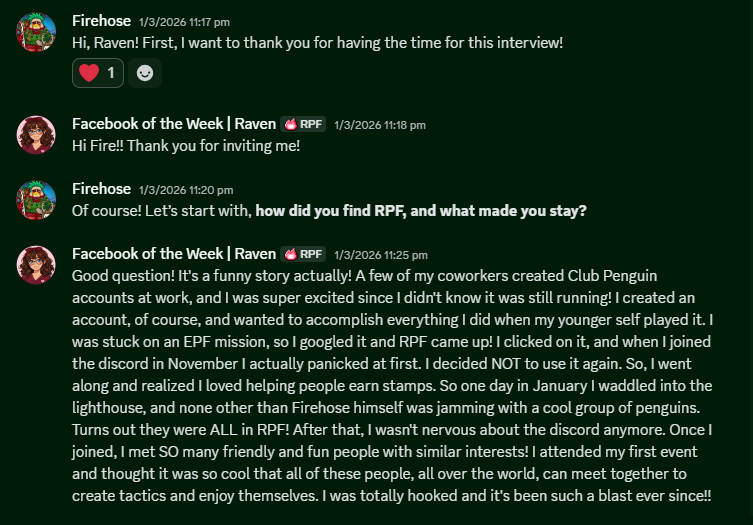Screen dimensions: 753x525
Task: Click Firehose's "Hi, Raven!" opening message text
Action: 317,43
